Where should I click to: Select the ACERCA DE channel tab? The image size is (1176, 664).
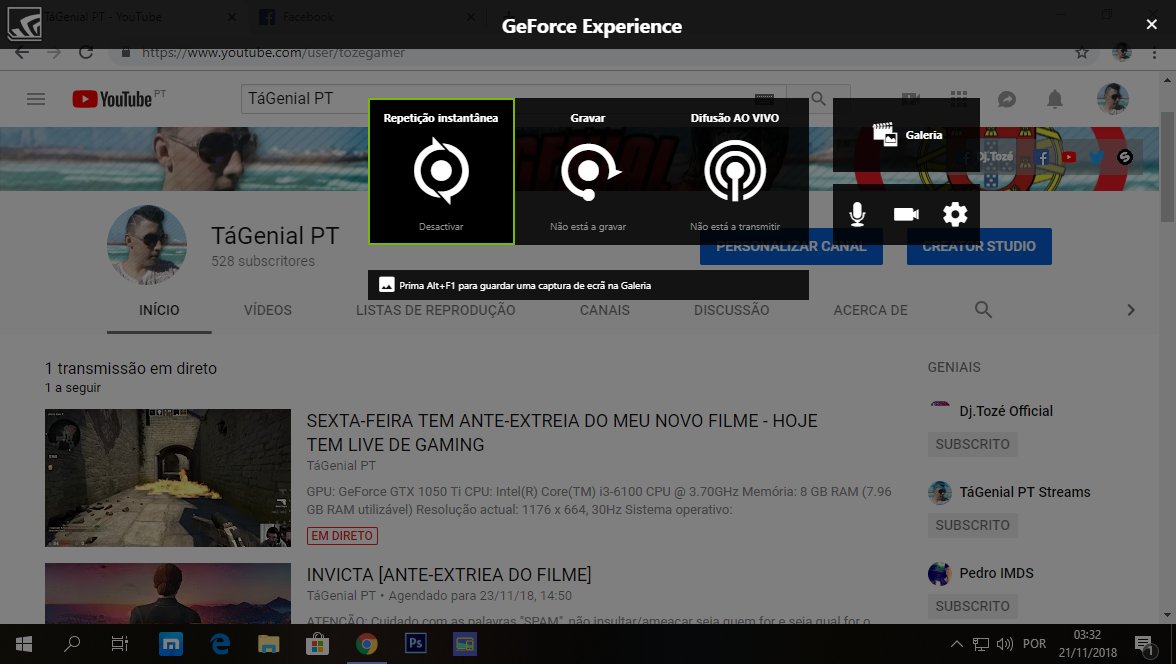click(870, 310)
